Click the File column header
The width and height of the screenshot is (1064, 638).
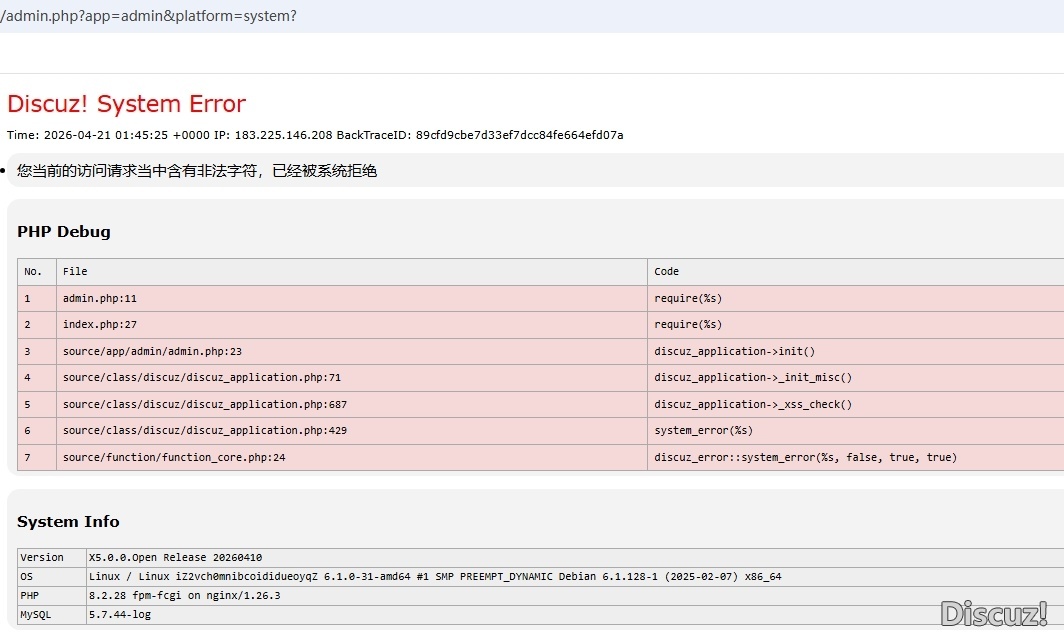[x=75, y=271]
